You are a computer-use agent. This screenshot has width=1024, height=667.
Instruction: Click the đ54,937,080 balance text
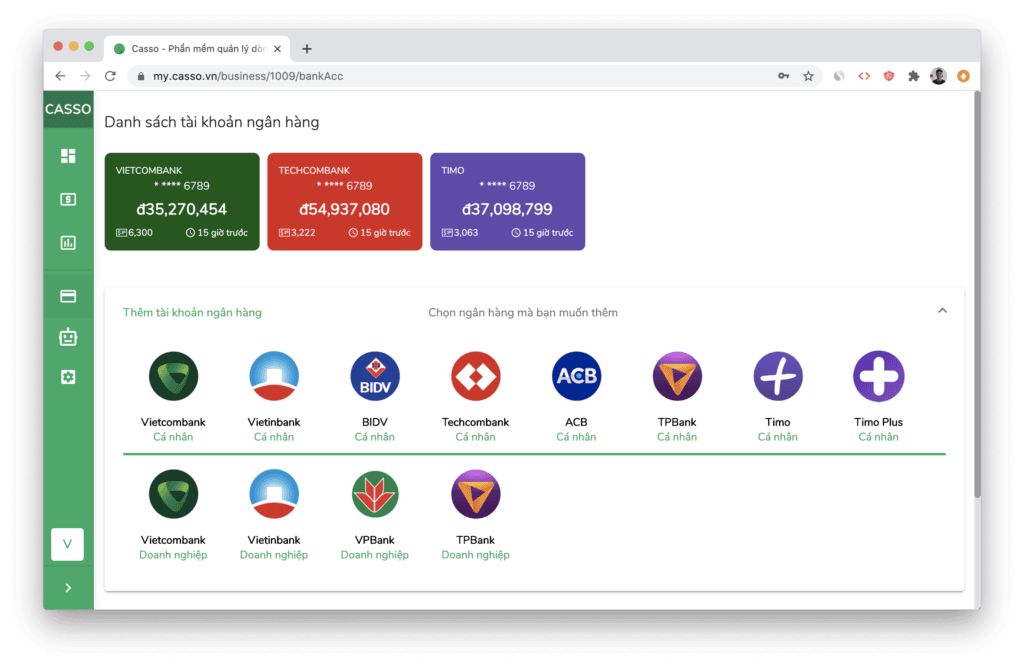tap(344, 209)
